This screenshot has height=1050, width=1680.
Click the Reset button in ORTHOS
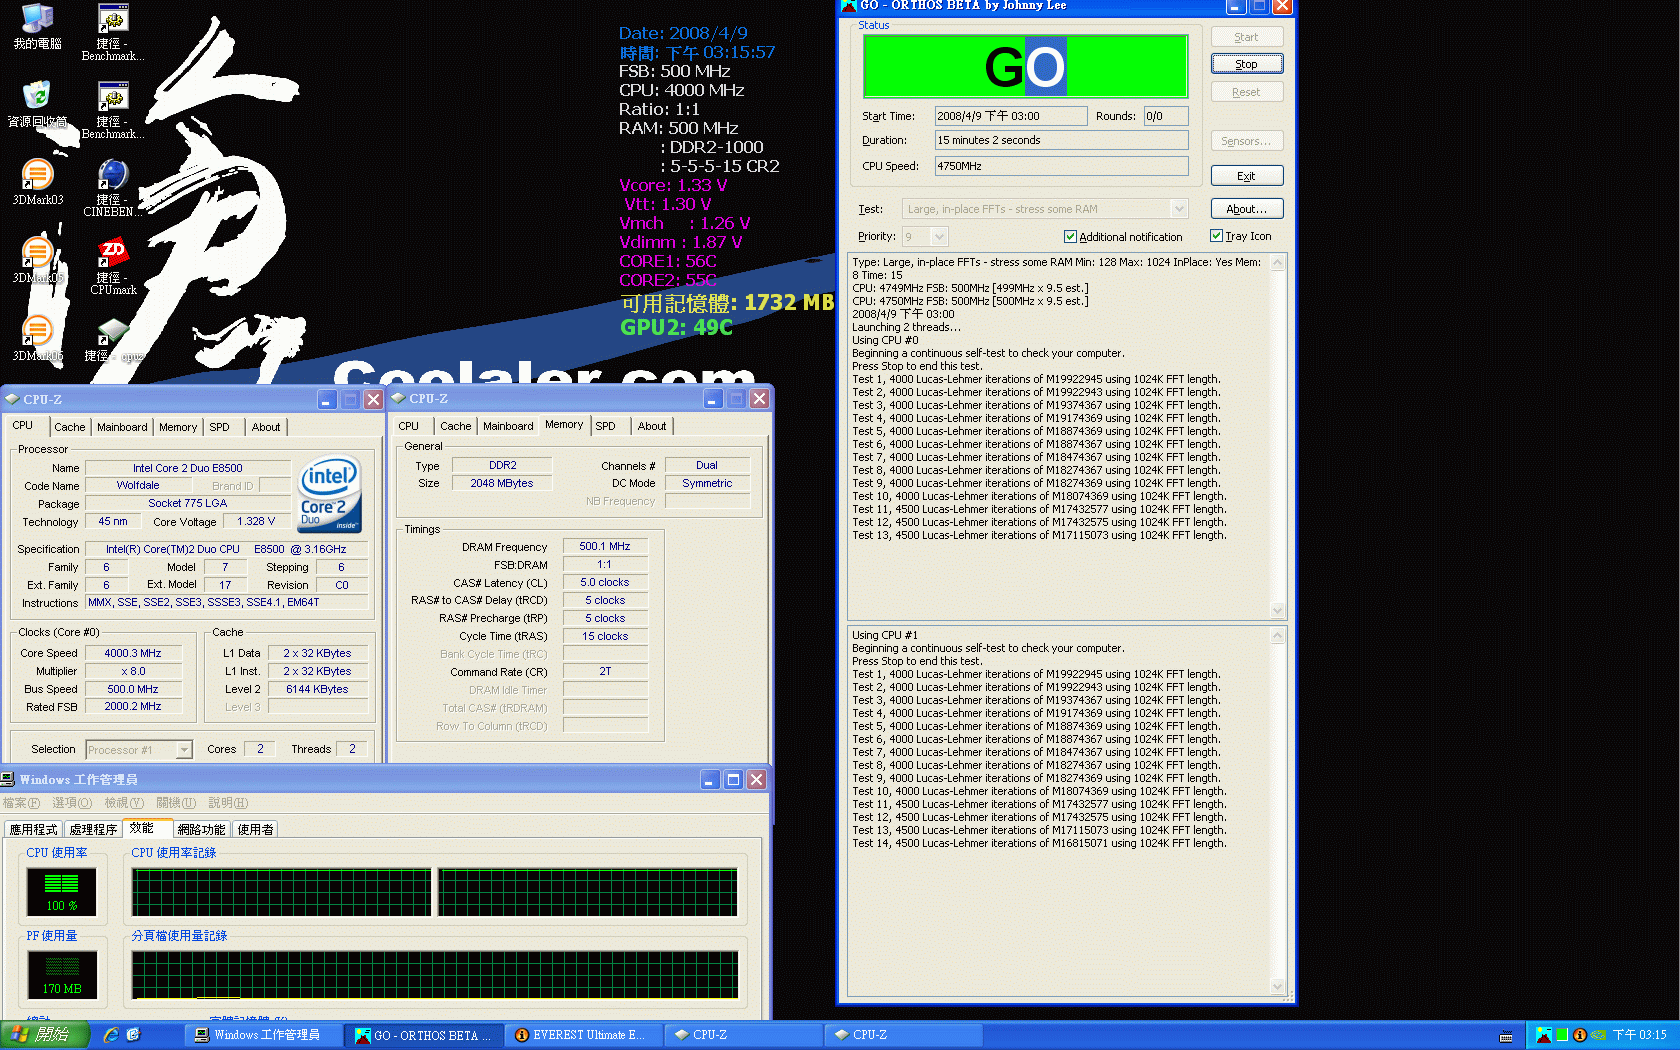click(x=1247, y=92)
